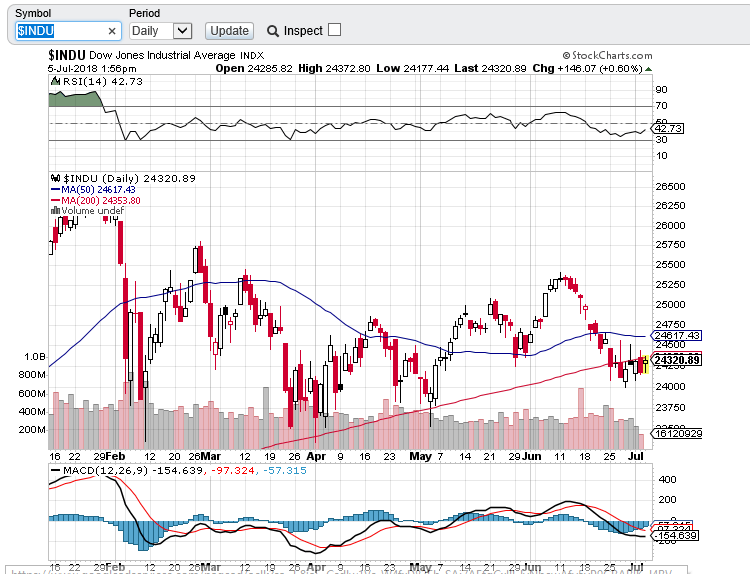Open the Period dropdown arrow
Viewport: 750px width, 574px height.
182,31
